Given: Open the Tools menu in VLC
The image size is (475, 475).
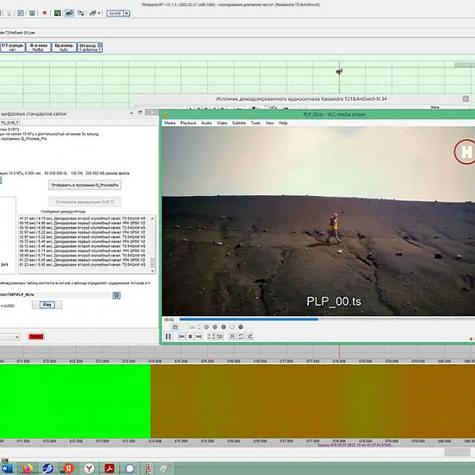Looking at the screenshot, I should (x=256, y=123).
